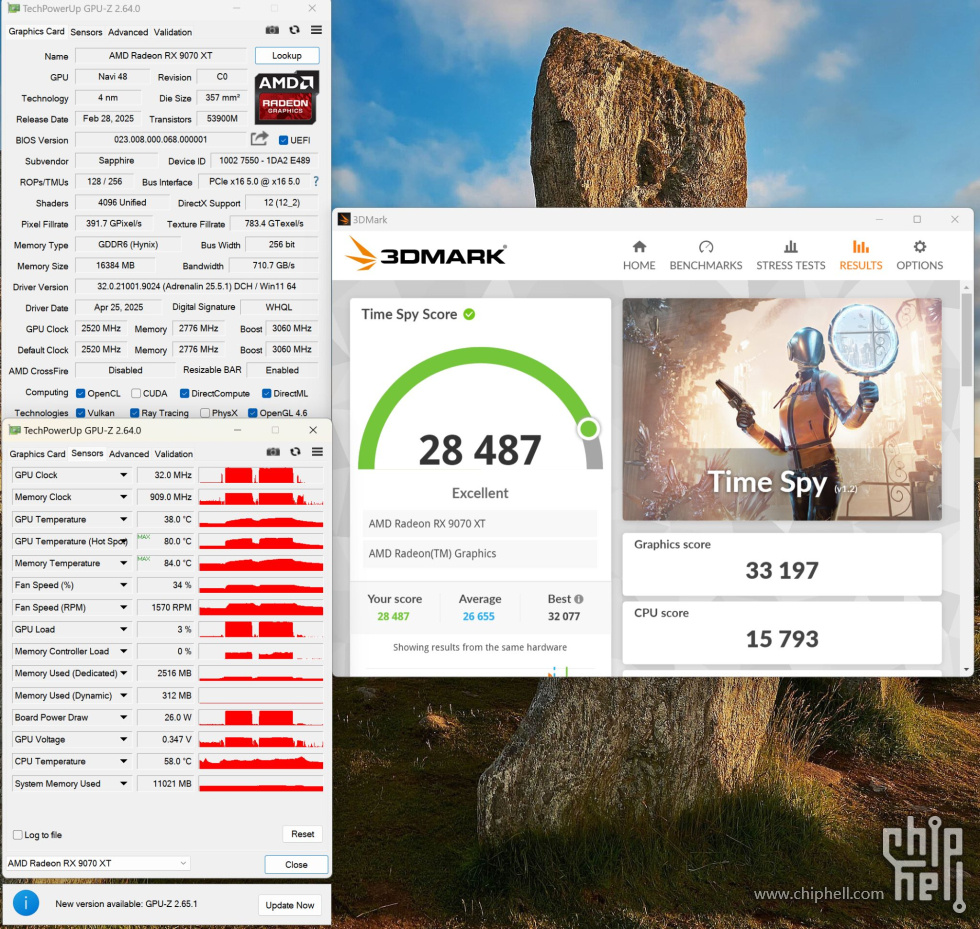Click the Board Power Draw sensor graph
This screenshot has width=980, height=929.
coord(261,717)
